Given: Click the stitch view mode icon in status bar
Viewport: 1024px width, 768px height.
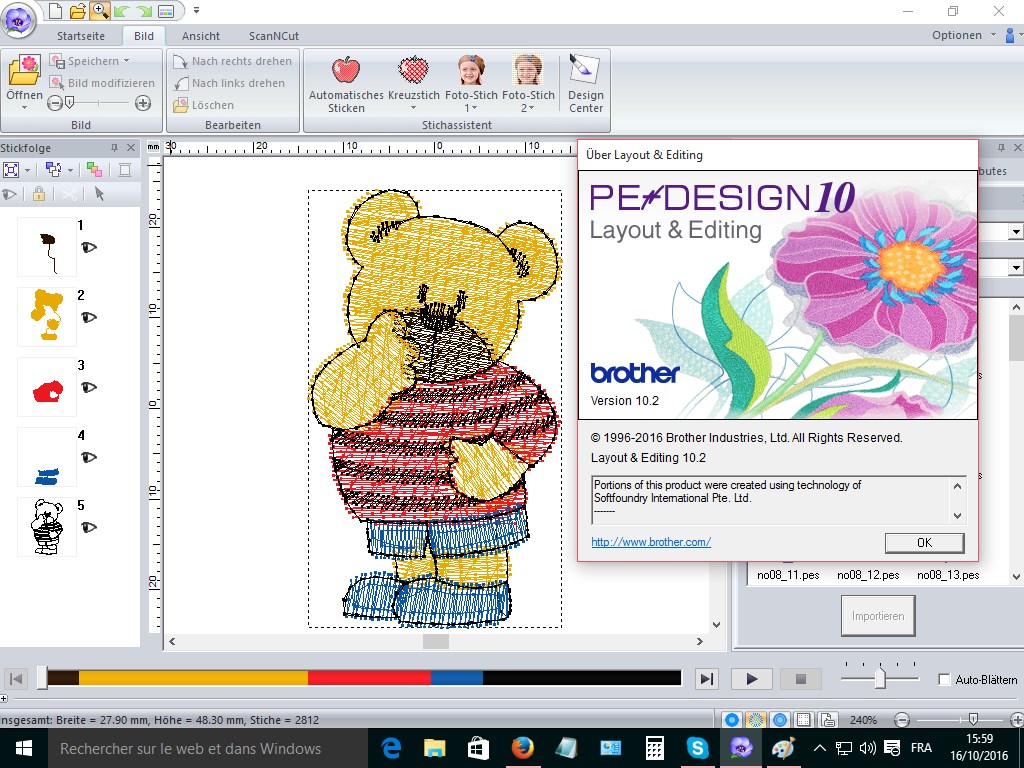Looking at the screenshot, I should point(756,720).
